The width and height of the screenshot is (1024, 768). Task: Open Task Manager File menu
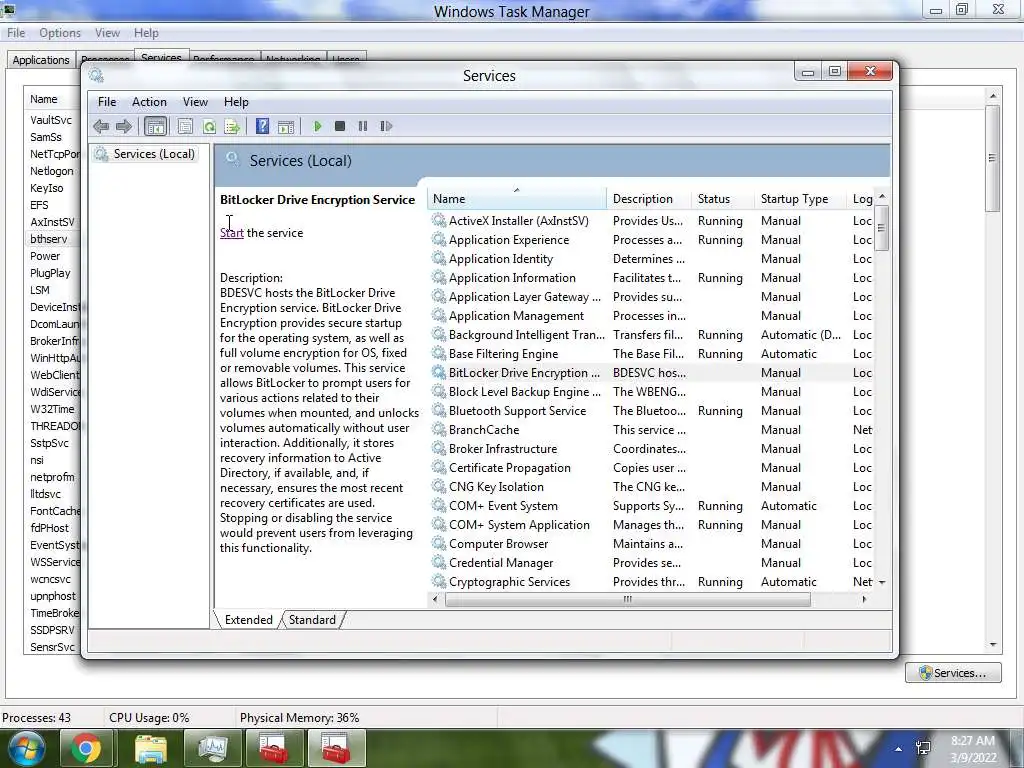click(x=16, y=33)
